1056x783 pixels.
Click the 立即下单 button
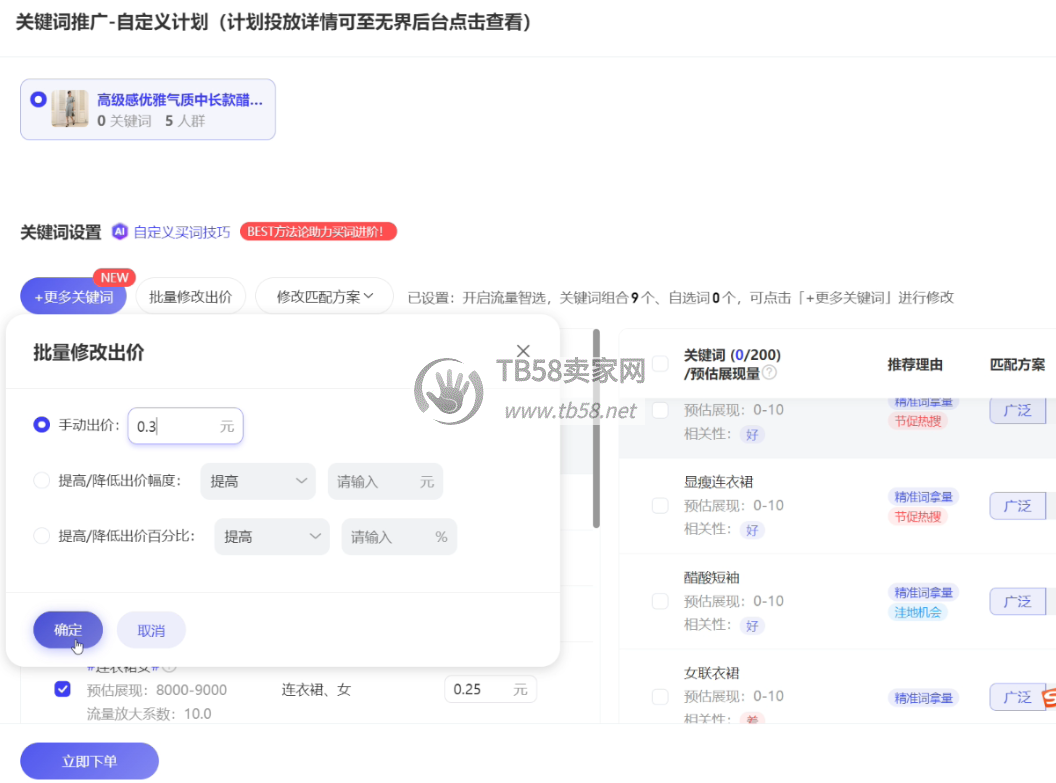click(89, 761)
